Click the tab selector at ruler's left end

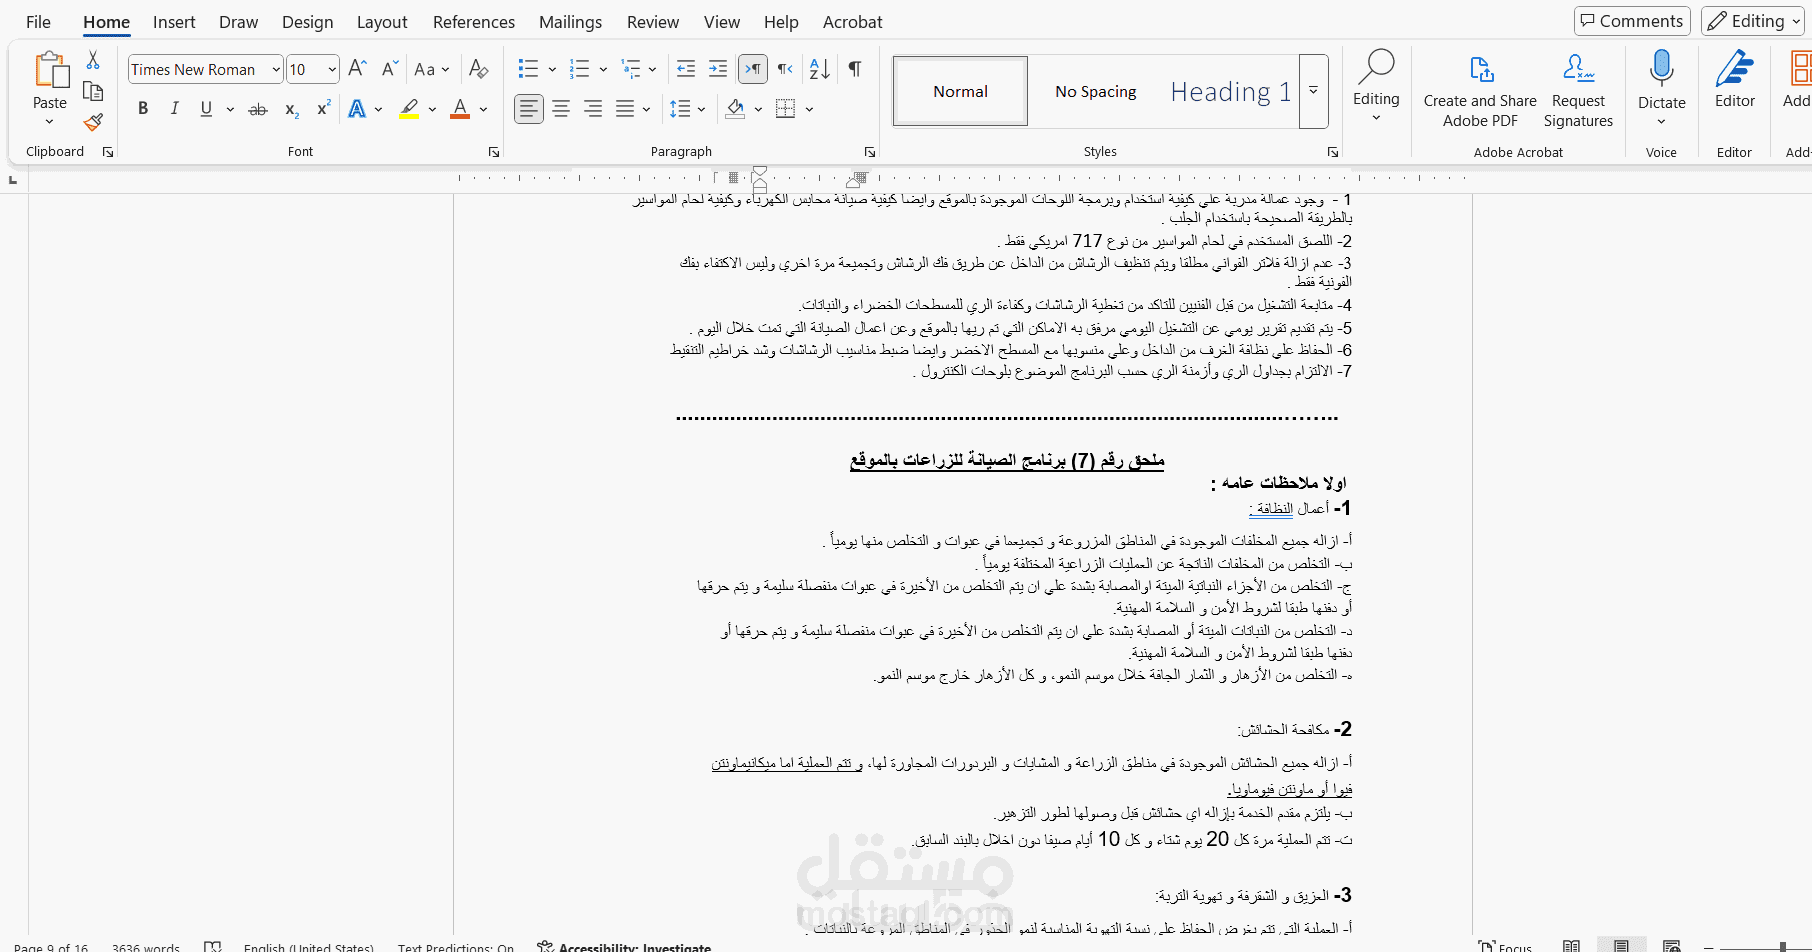(13, 179)
